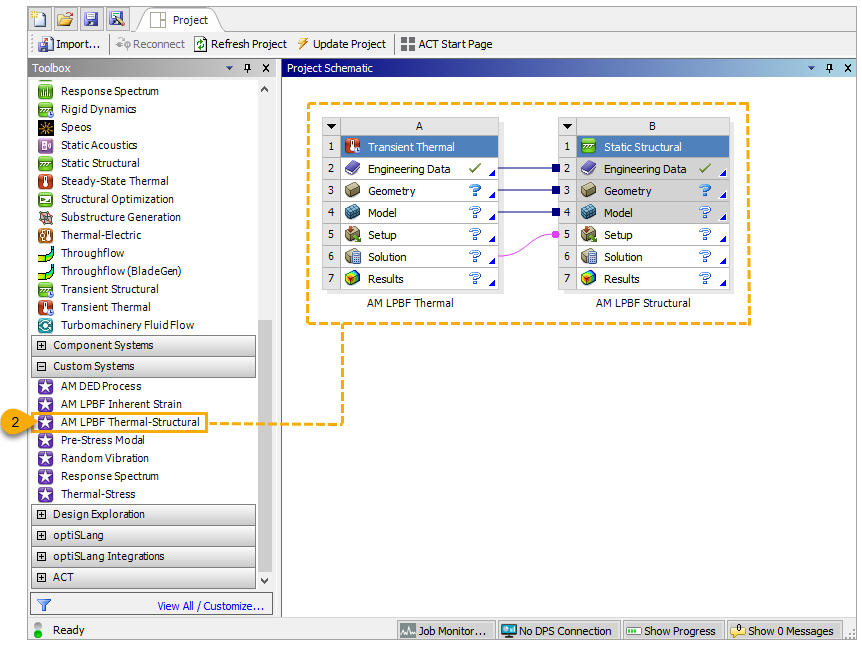
Task: Select Thermal-Electric system
Action: tap(90, 235)
